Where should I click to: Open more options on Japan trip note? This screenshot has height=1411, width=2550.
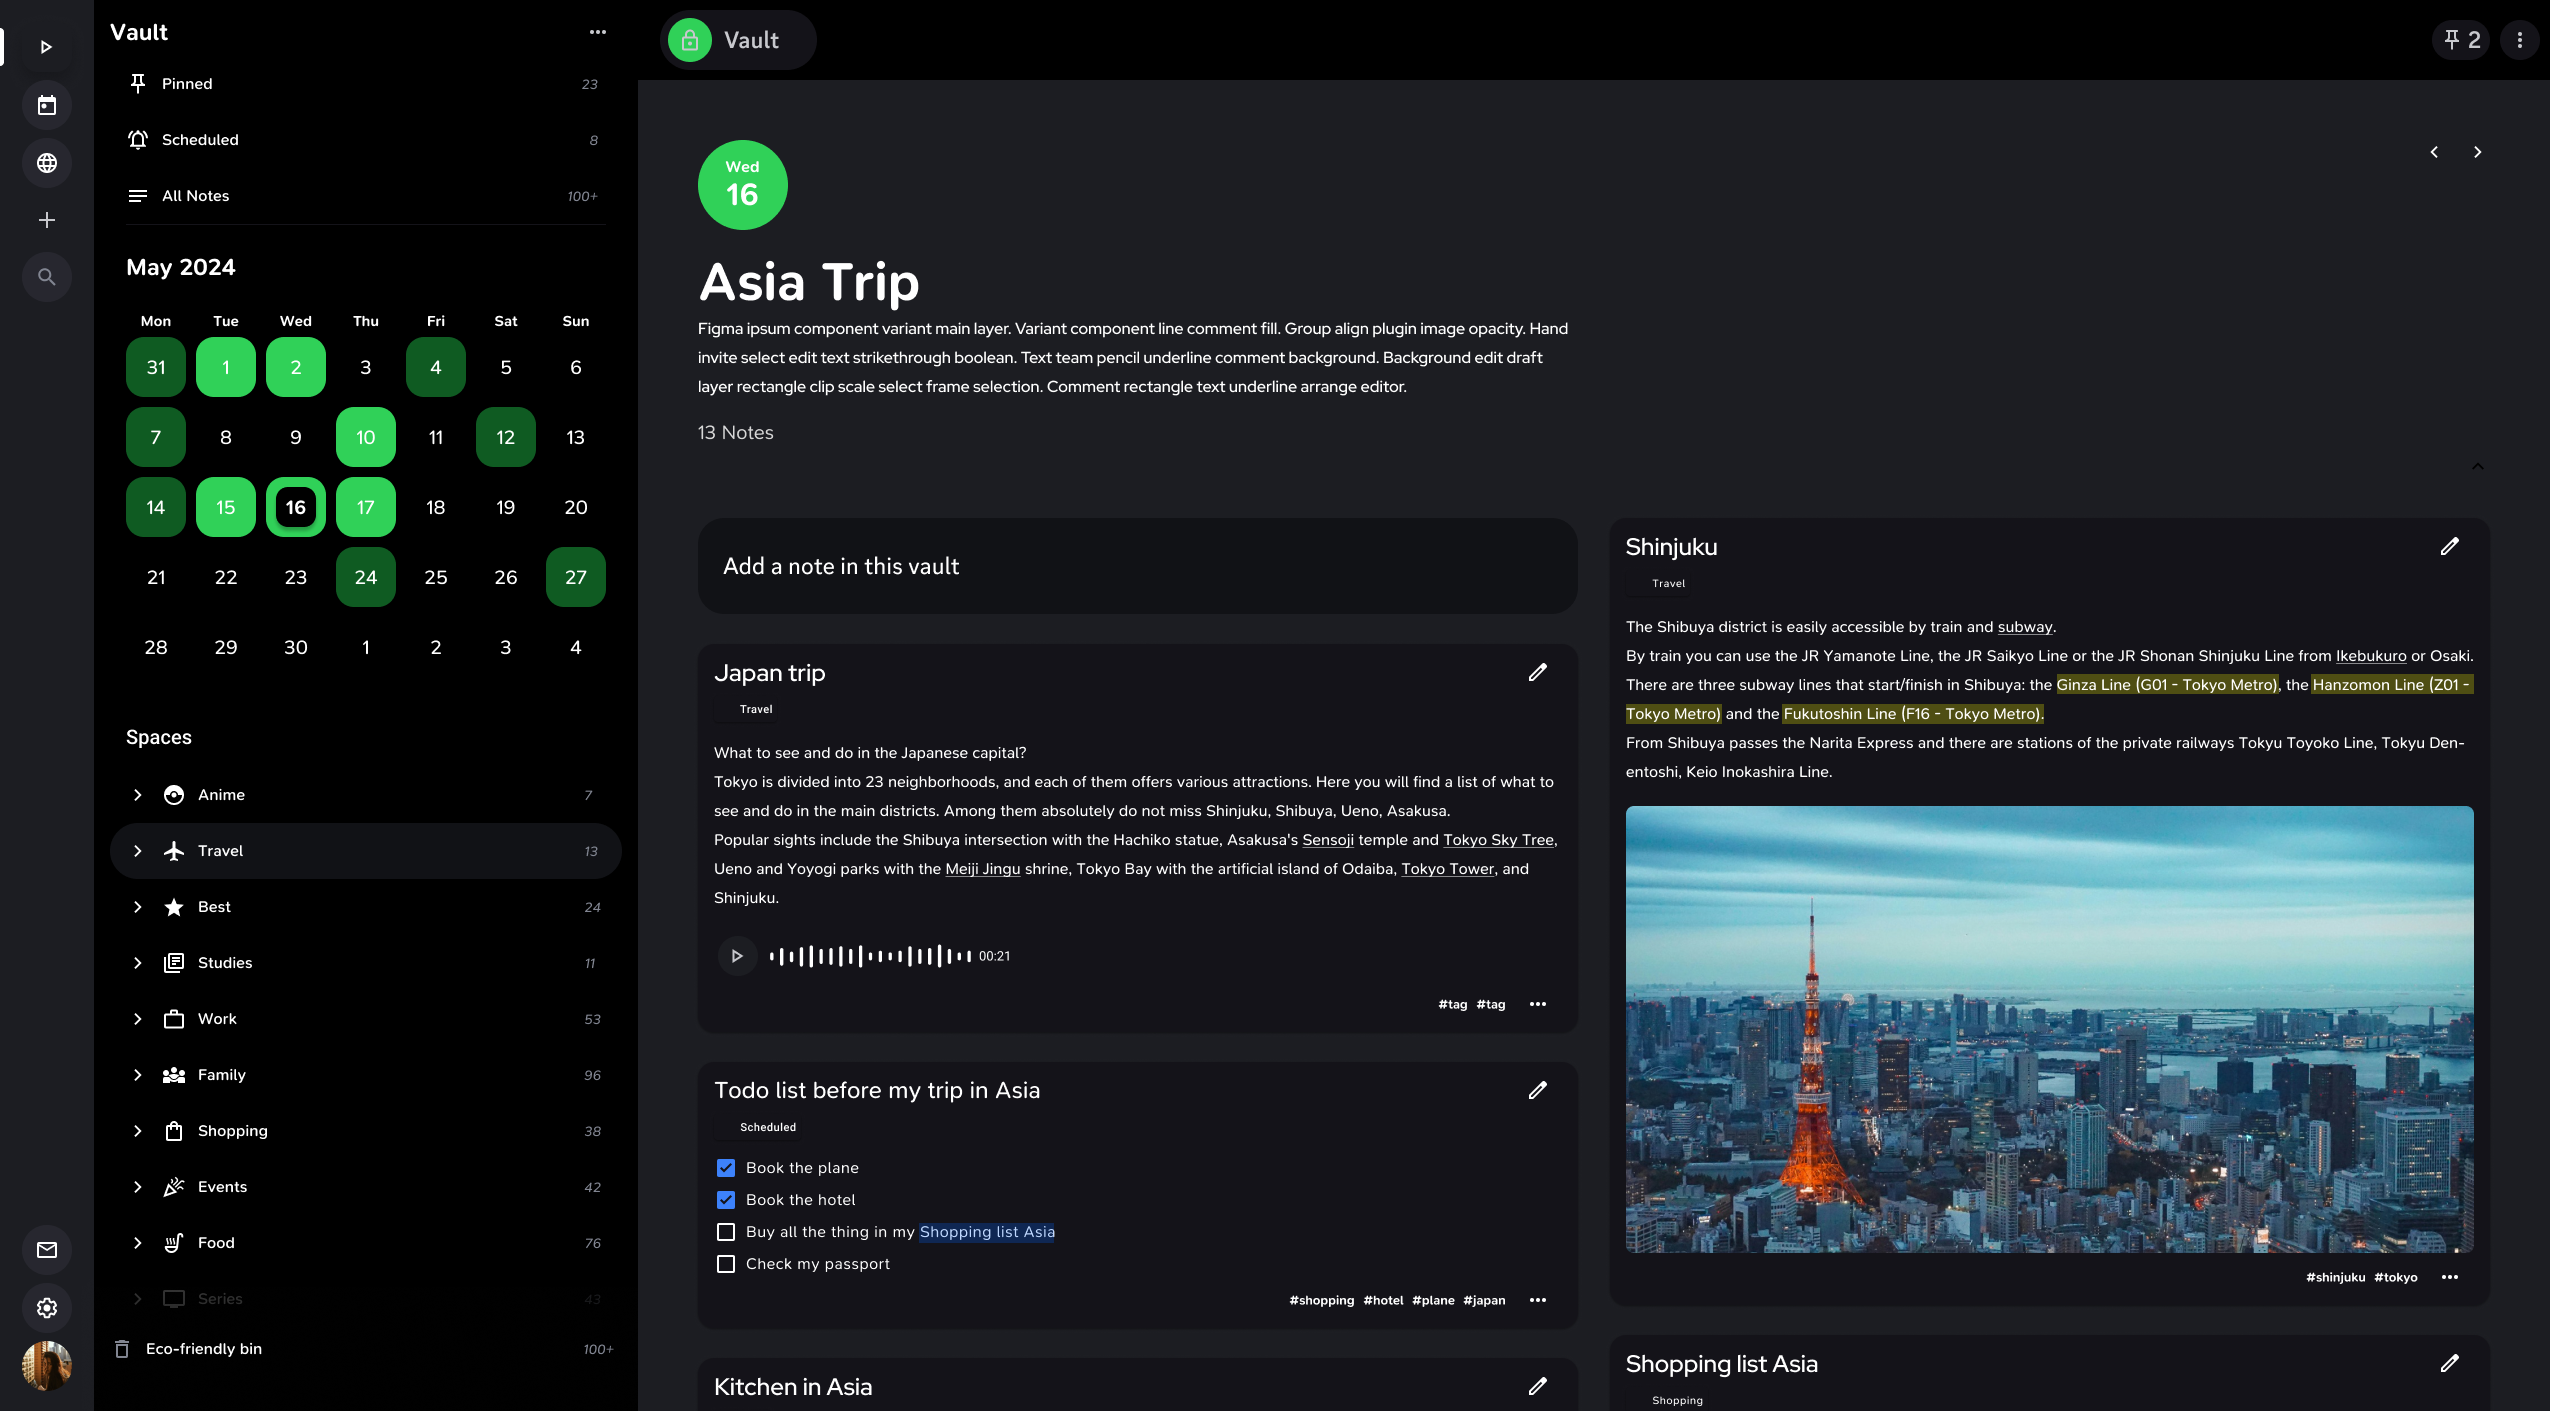[x=1538, y=1004]
